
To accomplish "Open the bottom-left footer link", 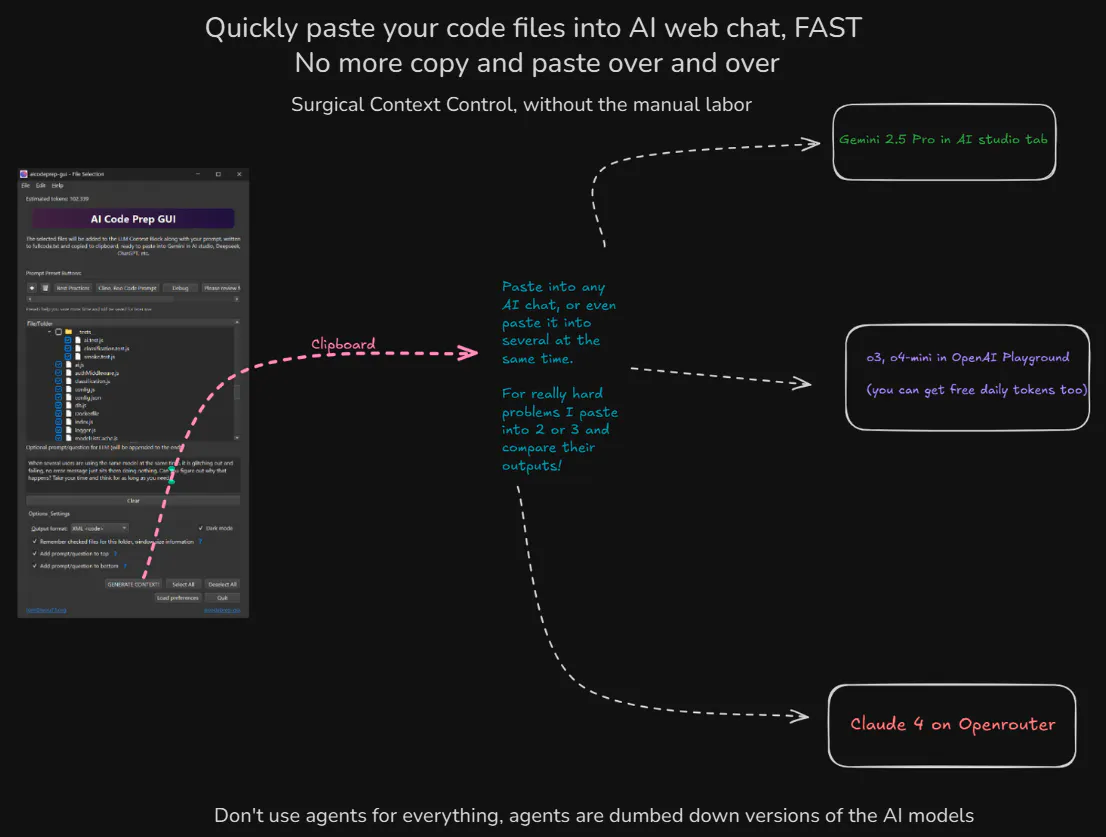I will pos(46,611).
